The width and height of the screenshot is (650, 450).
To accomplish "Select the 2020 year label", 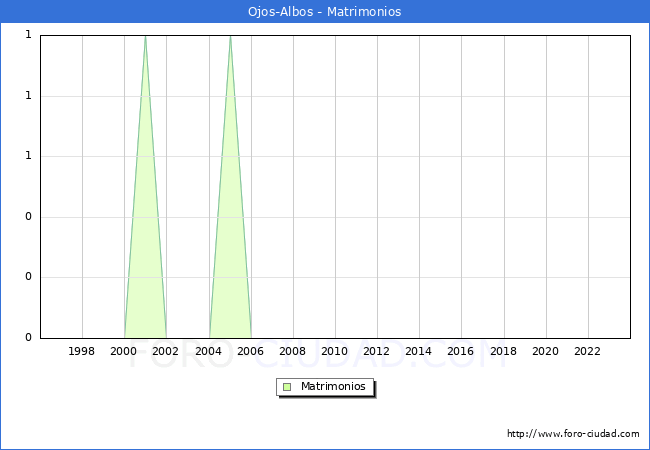I will click(546, 351).
